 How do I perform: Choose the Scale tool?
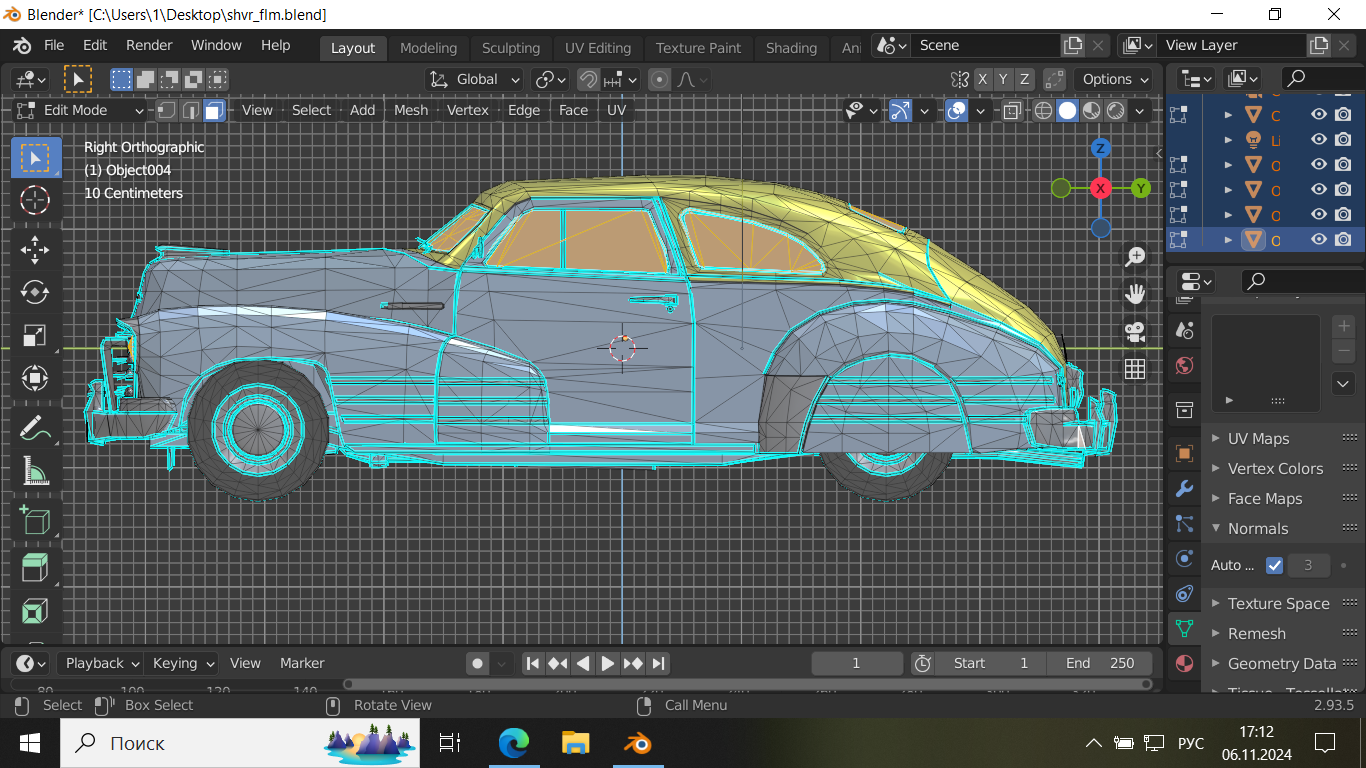click(x=35, y=335)
